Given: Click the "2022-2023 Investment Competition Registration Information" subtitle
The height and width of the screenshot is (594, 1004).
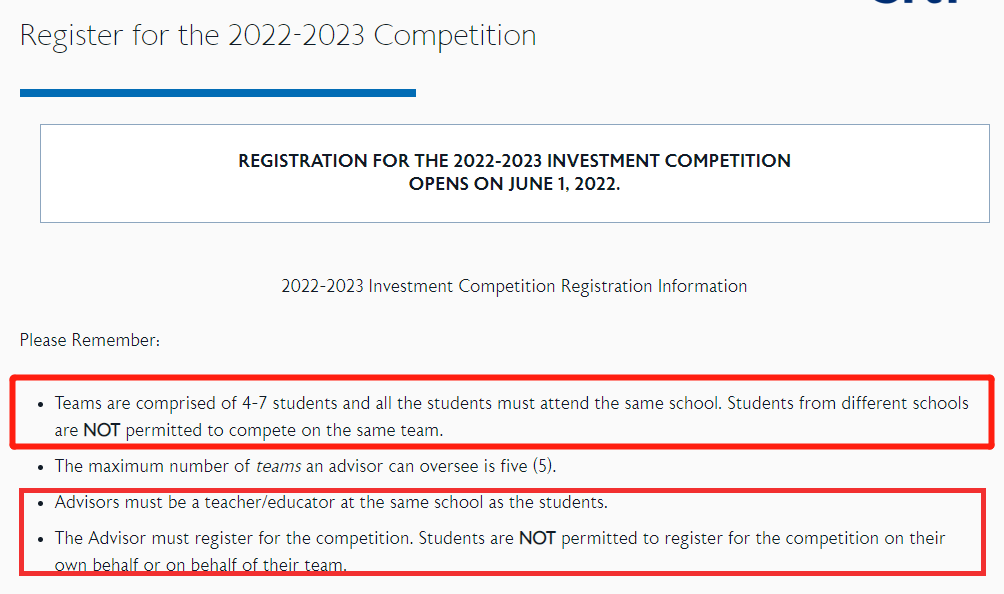Looking at the screenshot, I should [514, 286].
